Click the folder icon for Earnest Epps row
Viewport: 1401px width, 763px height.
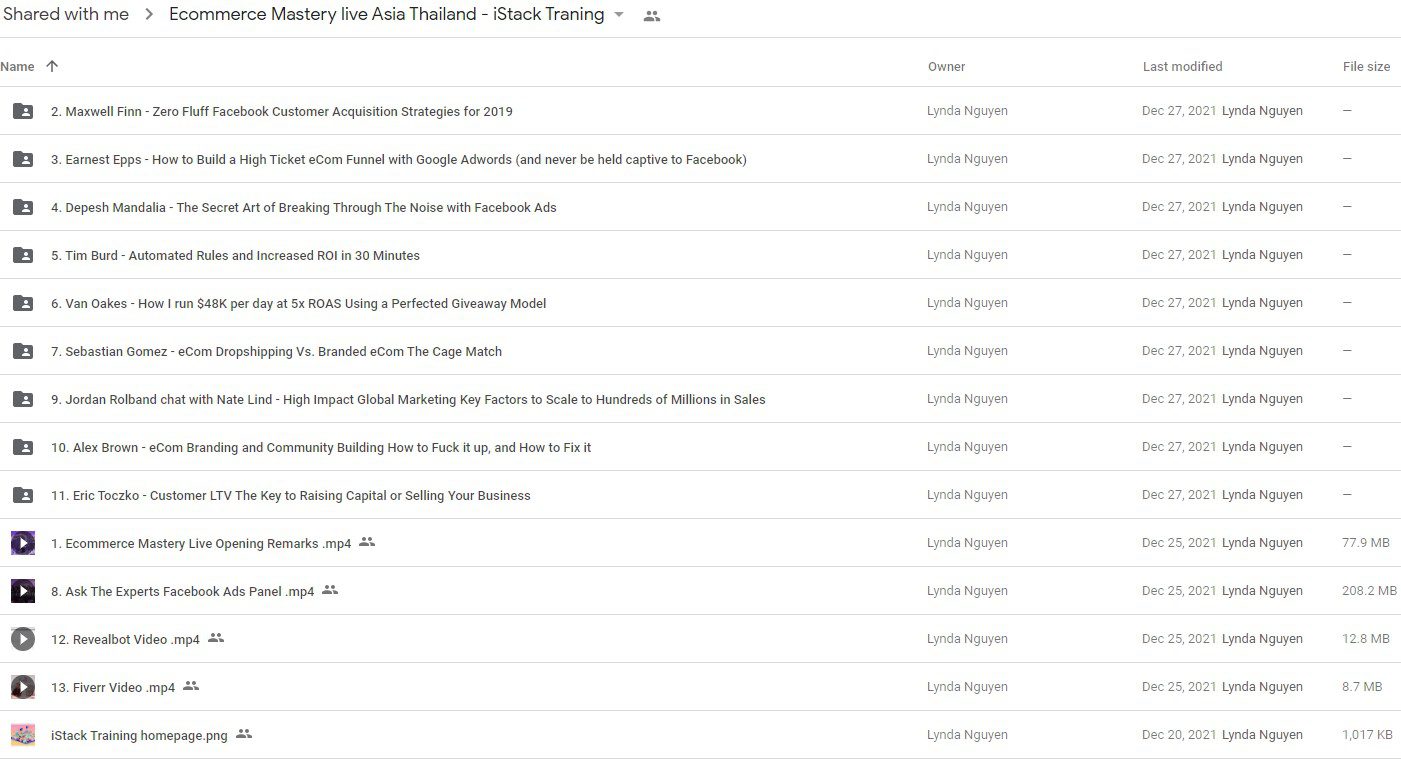pyautogui.click(x=23, y=159)
